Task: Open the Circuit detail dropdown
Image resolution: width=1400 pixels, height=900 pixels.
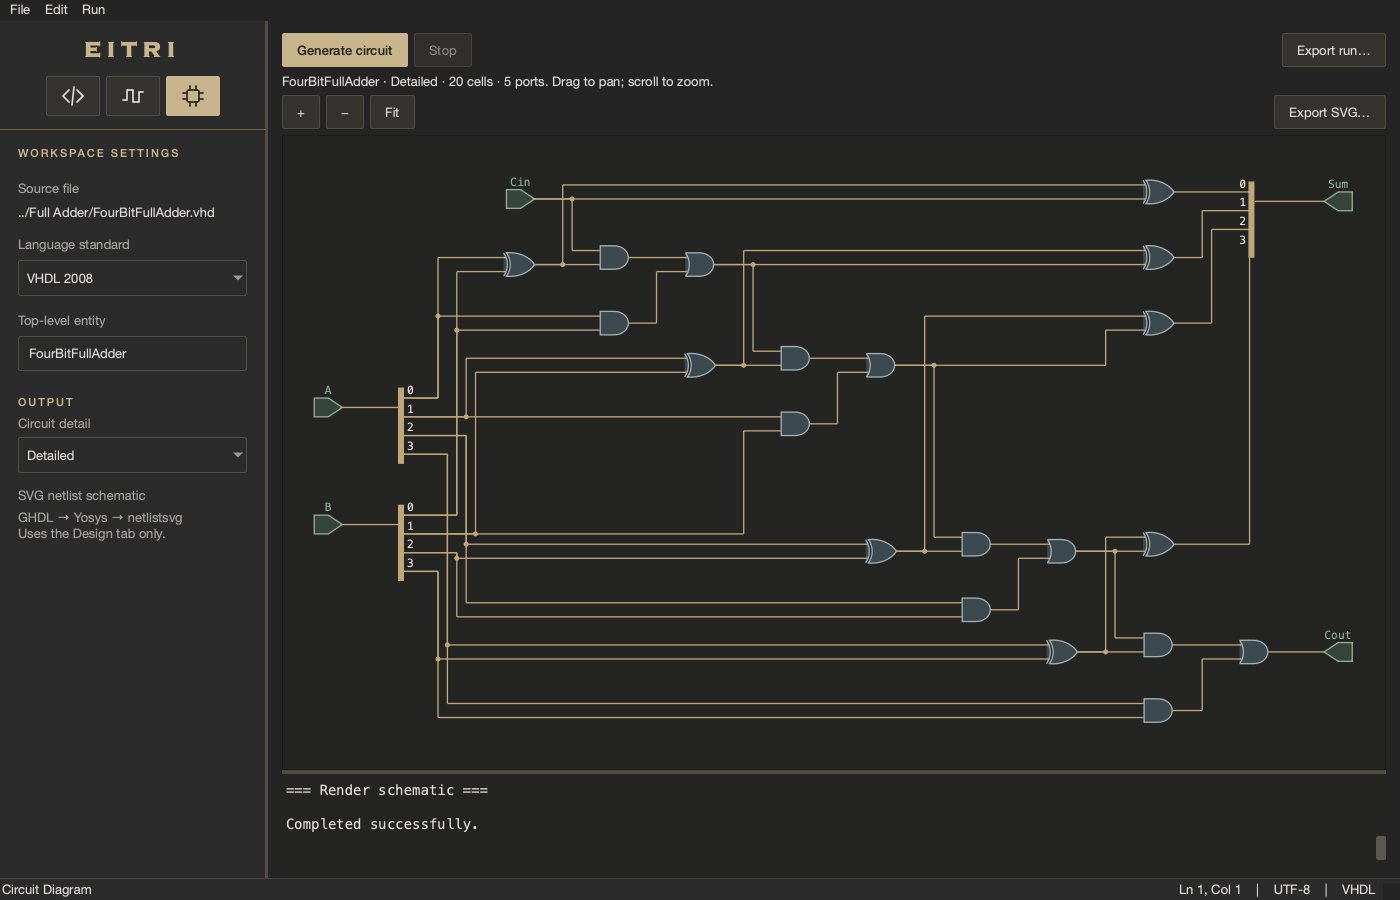Action: pos(132,455)
